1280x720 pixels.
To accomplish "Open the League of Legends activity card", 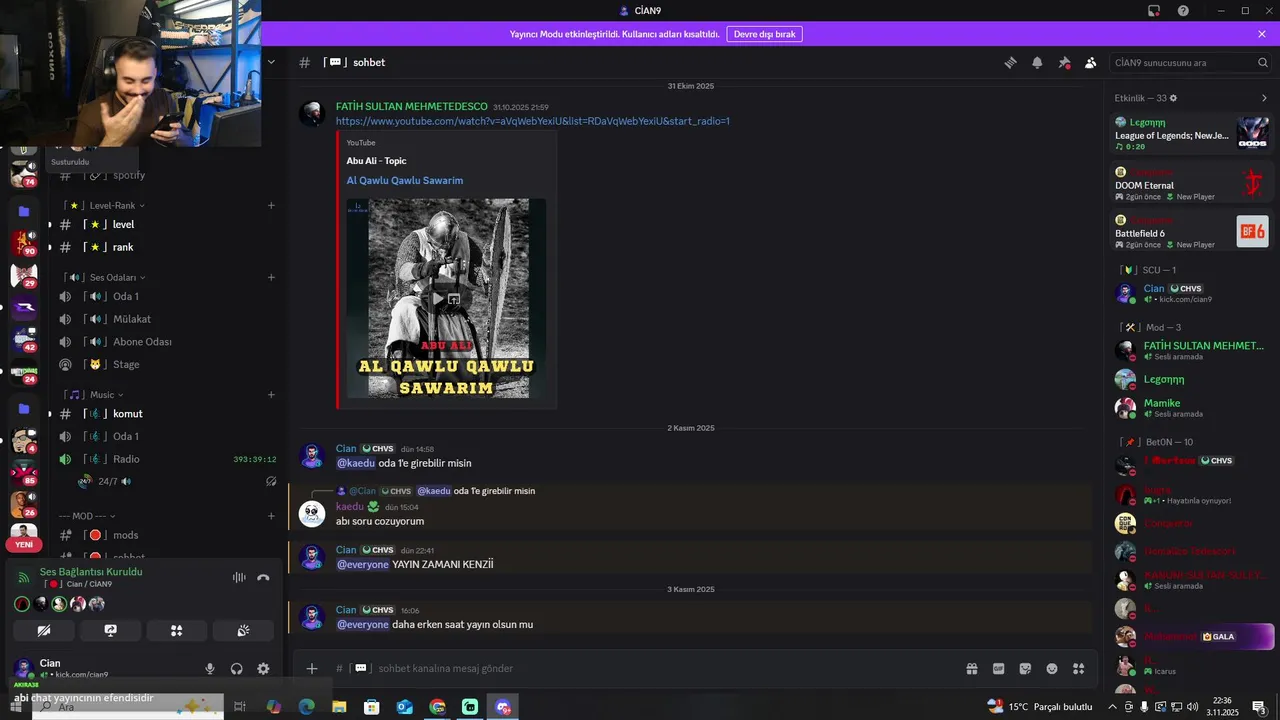I will [x=1192, y=133].
